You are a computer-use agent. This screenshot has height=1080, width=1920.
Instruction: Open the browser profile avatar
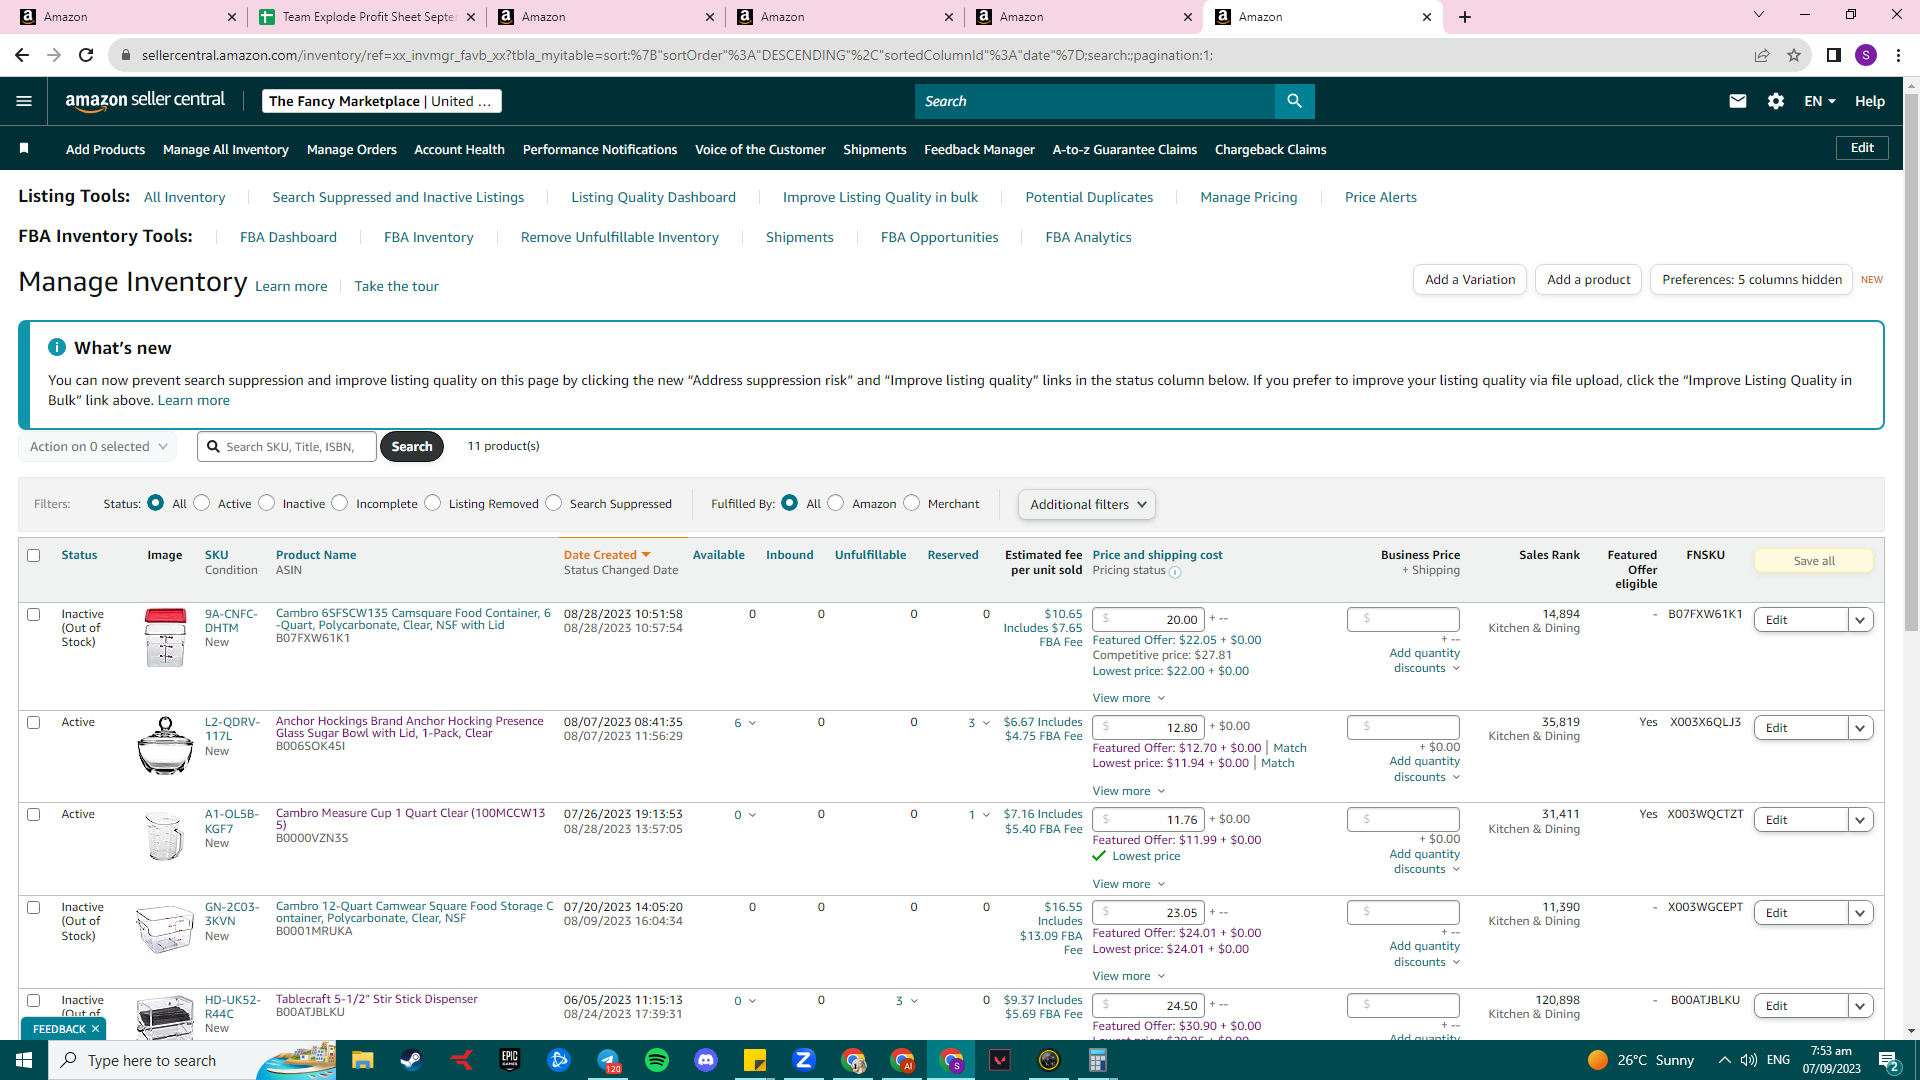(x=1866, y=55)
